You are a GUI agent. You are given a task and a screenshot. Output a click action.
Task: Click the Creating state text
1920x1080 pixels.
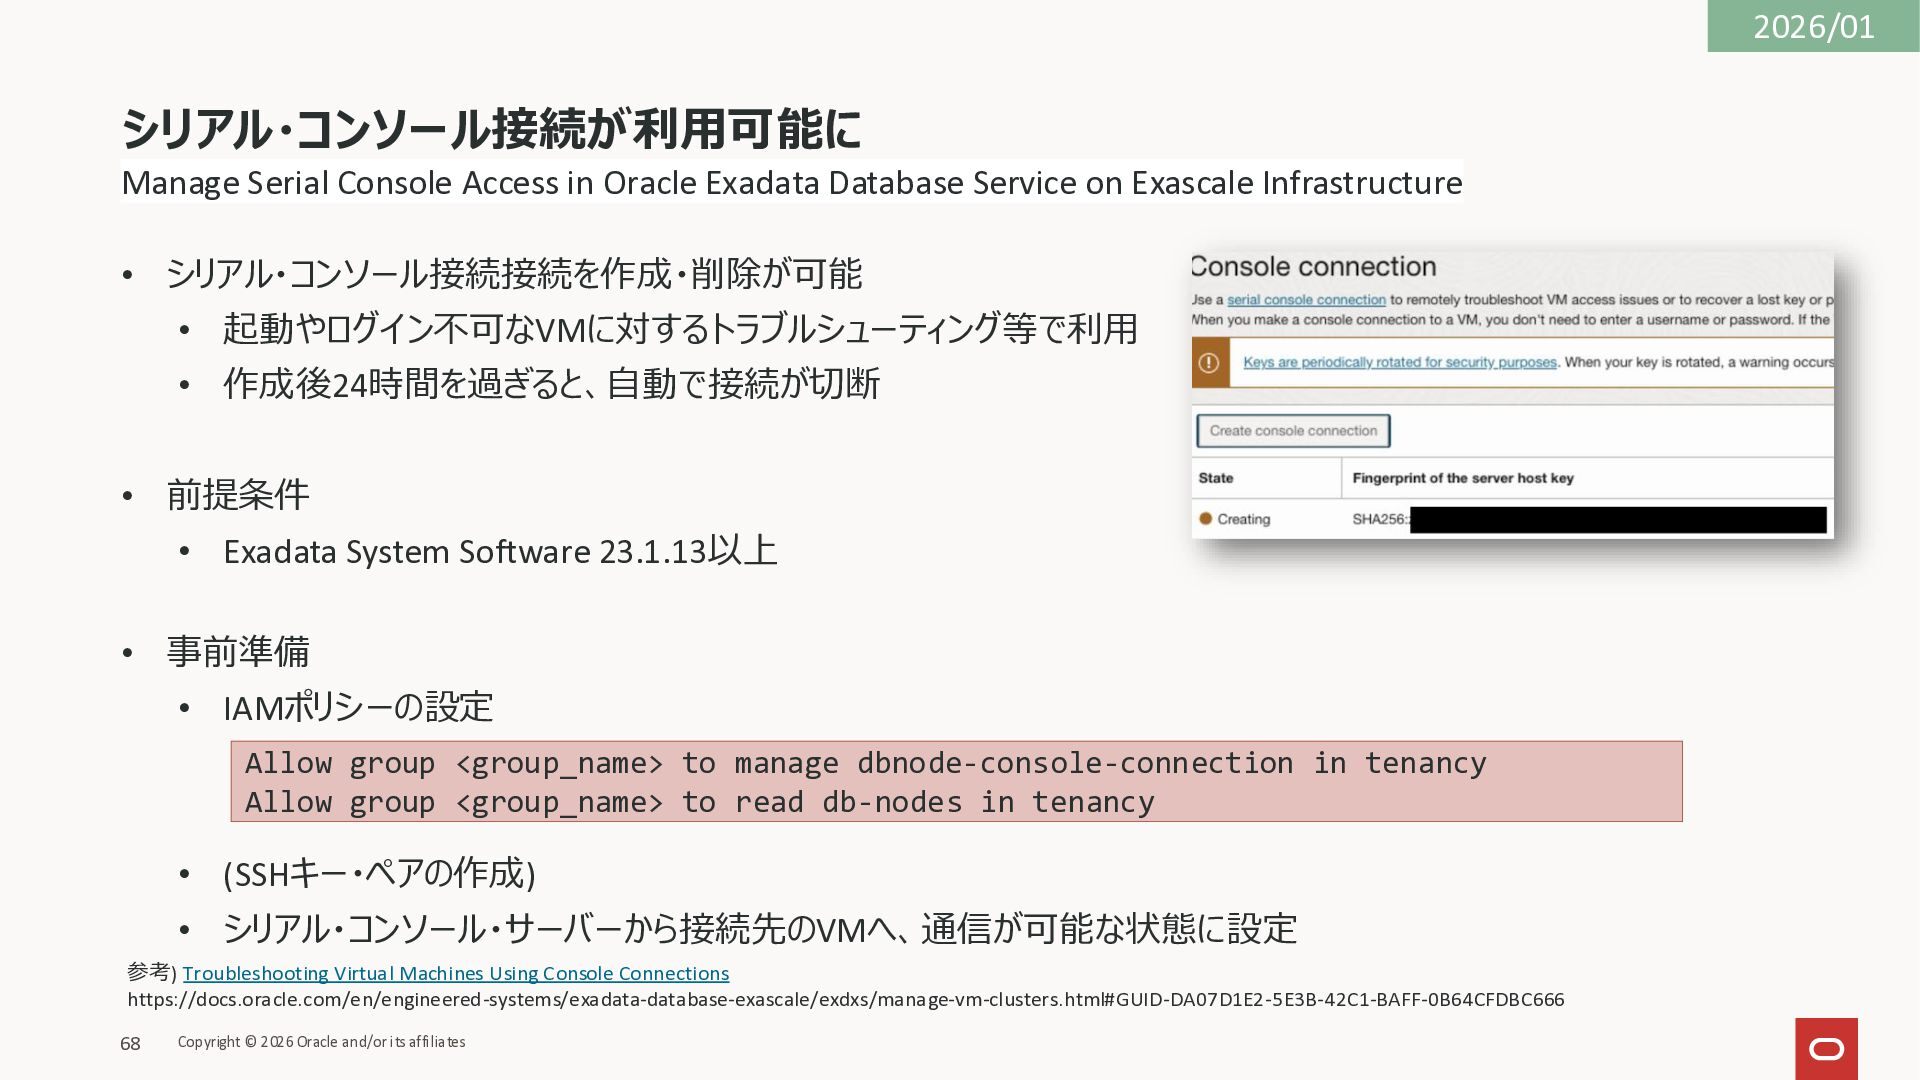(x=1243, y=519)
